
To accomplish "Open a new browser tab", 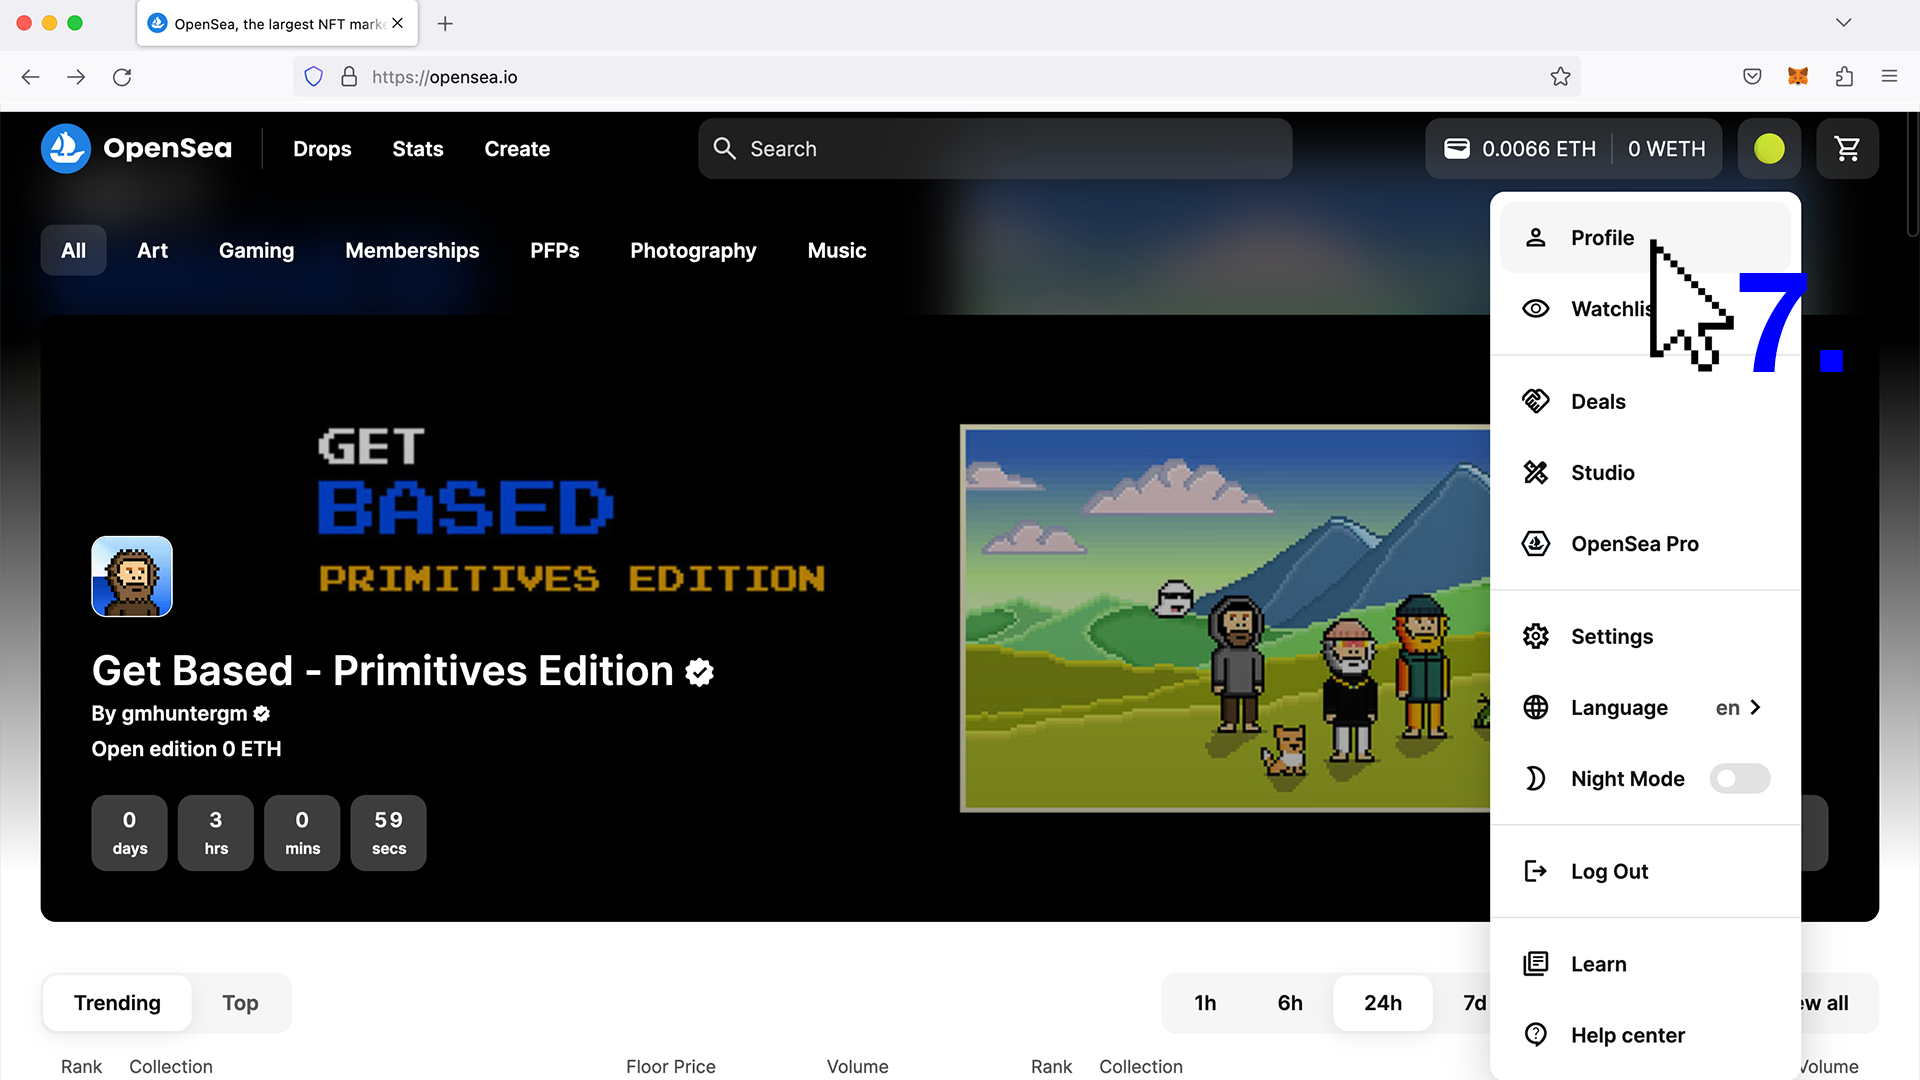I will tap(445, 23).
